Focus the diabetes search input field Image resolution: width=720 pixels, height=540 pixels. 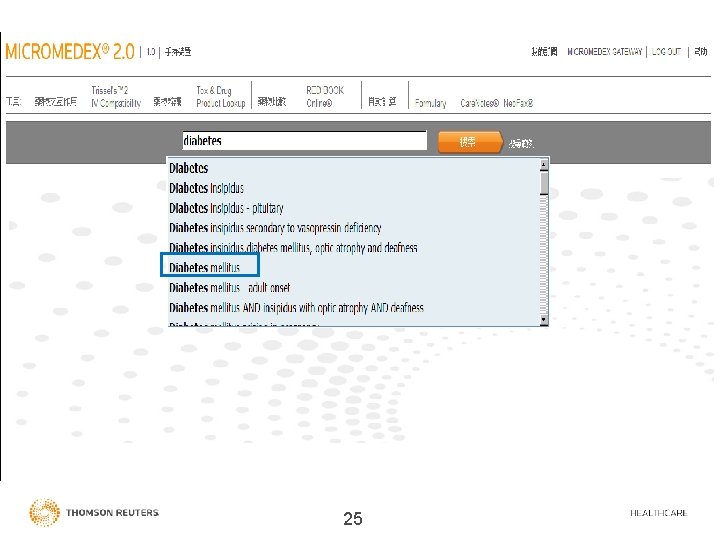(304, 141)
